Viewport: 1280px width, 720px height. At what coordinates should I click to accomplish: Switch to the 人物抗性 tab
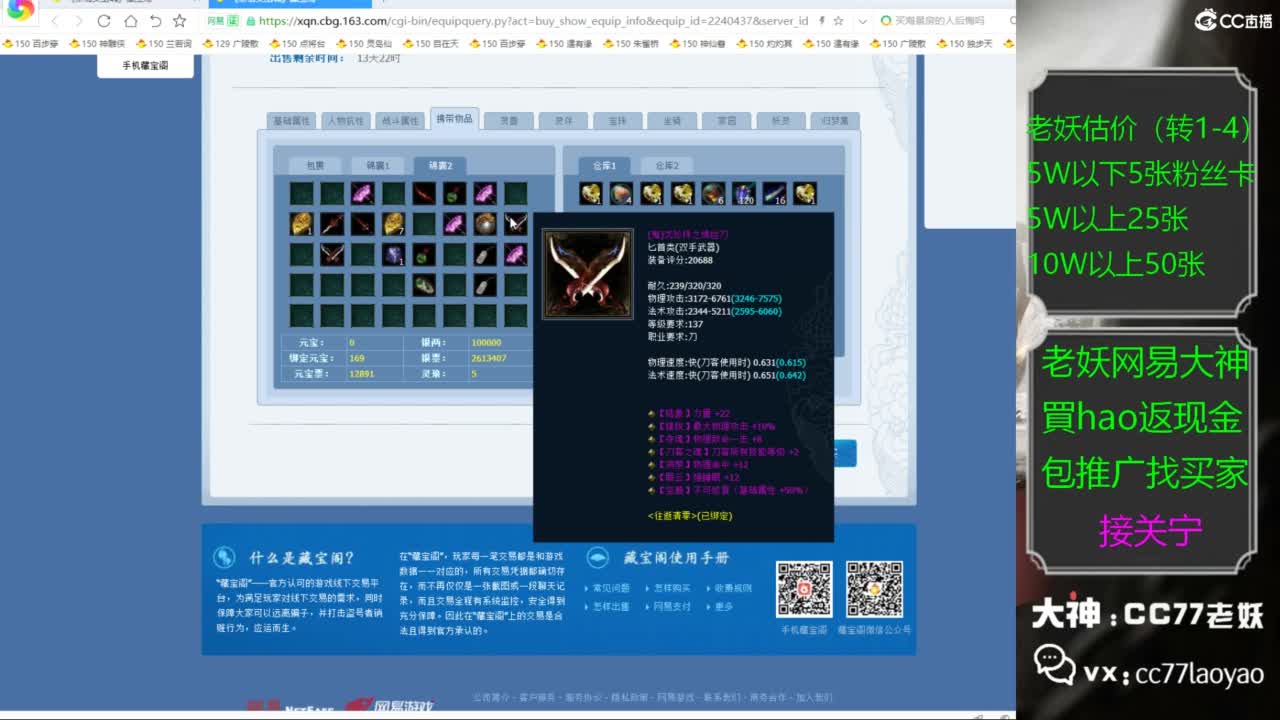coord(346,121)
